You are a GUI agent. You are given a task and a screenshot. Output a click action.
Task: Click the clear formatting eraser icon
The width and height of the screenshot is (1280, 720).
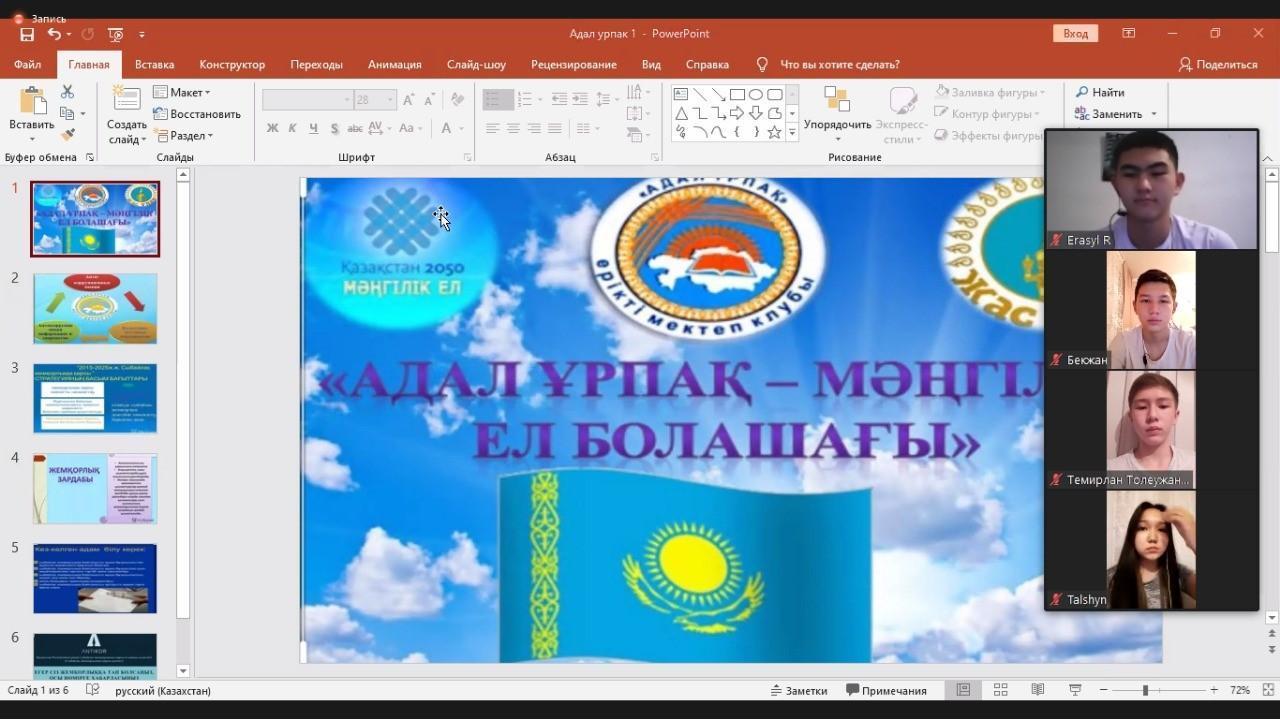[x=457, y=100]
